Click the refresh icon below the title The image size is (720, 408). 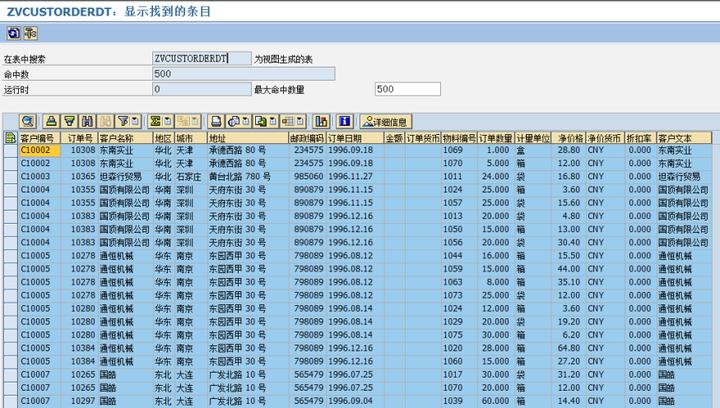click(14, 33)
